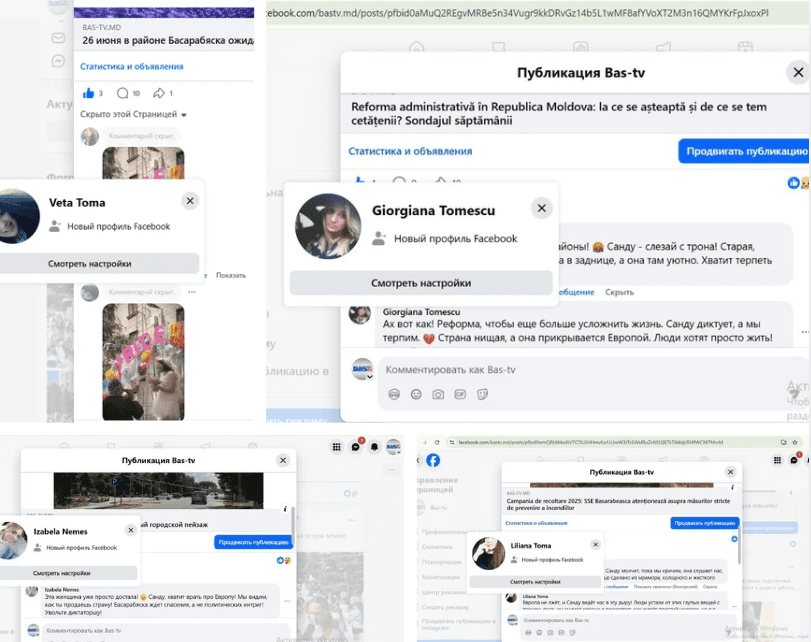Click Продвигать публикацию in the Reforma administrativă dialog
The height and width of the screenshot is (642, 811).
coord(746,151)
